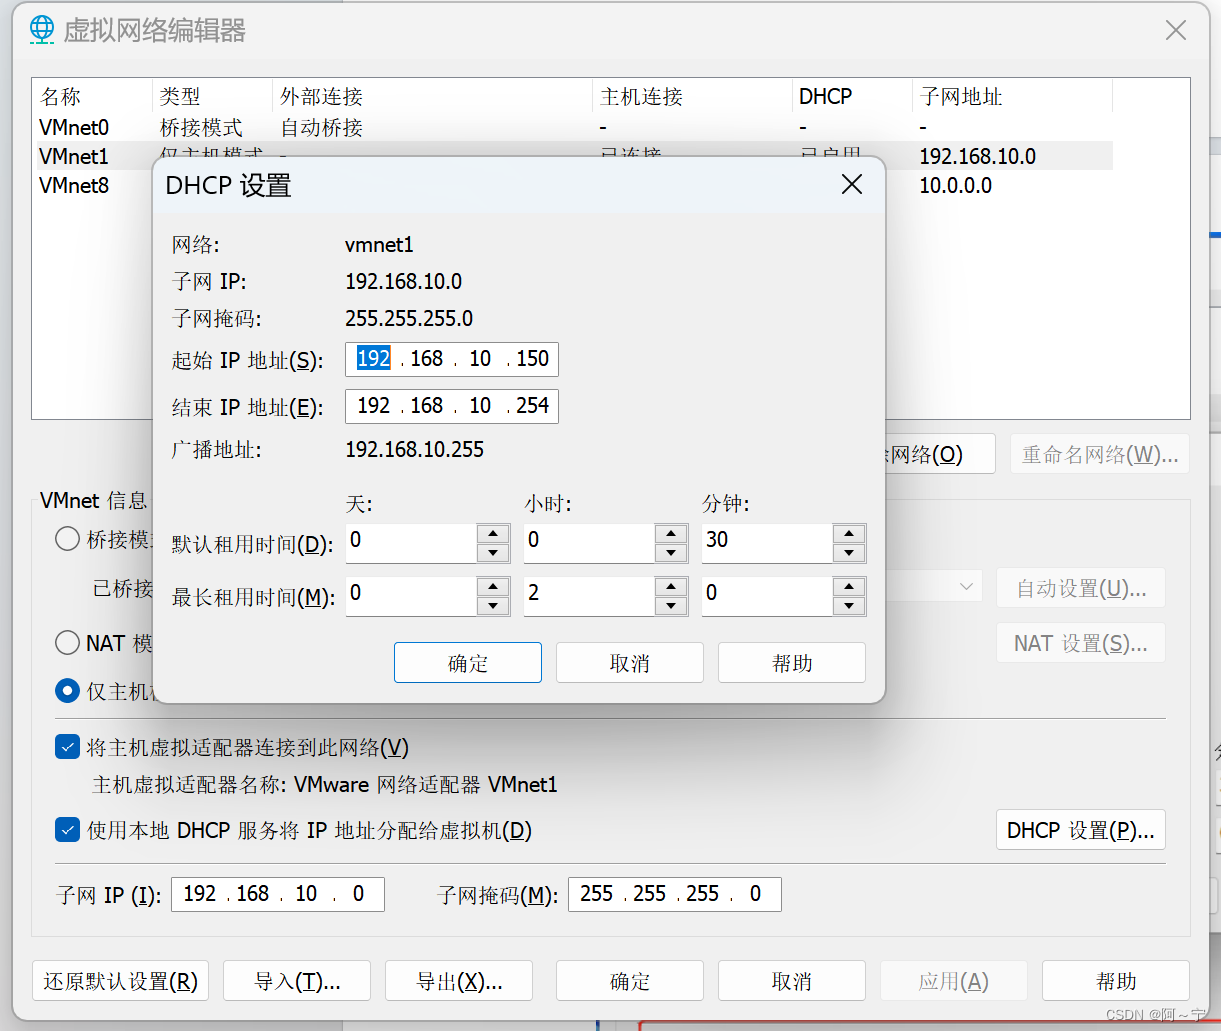Click the 导入(T)... button
The height and width of the screenshot is (1031, 1221).
297,981
